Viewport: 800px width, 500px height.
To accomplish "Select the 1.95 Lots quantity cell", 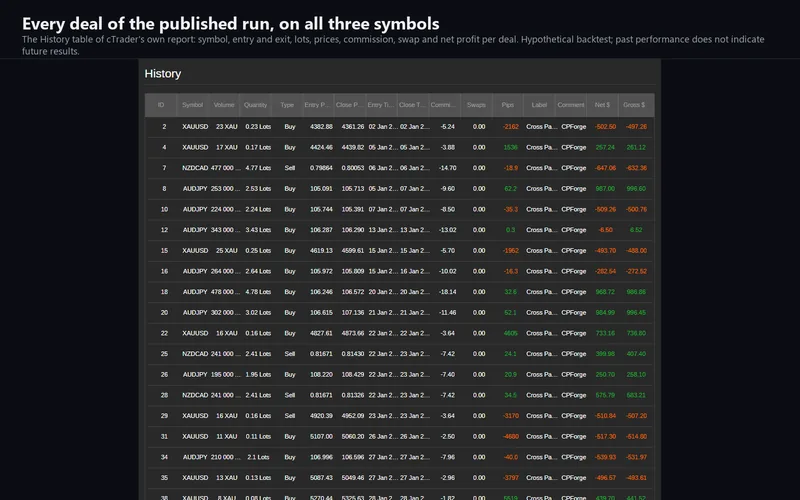I will pos(258,374).
